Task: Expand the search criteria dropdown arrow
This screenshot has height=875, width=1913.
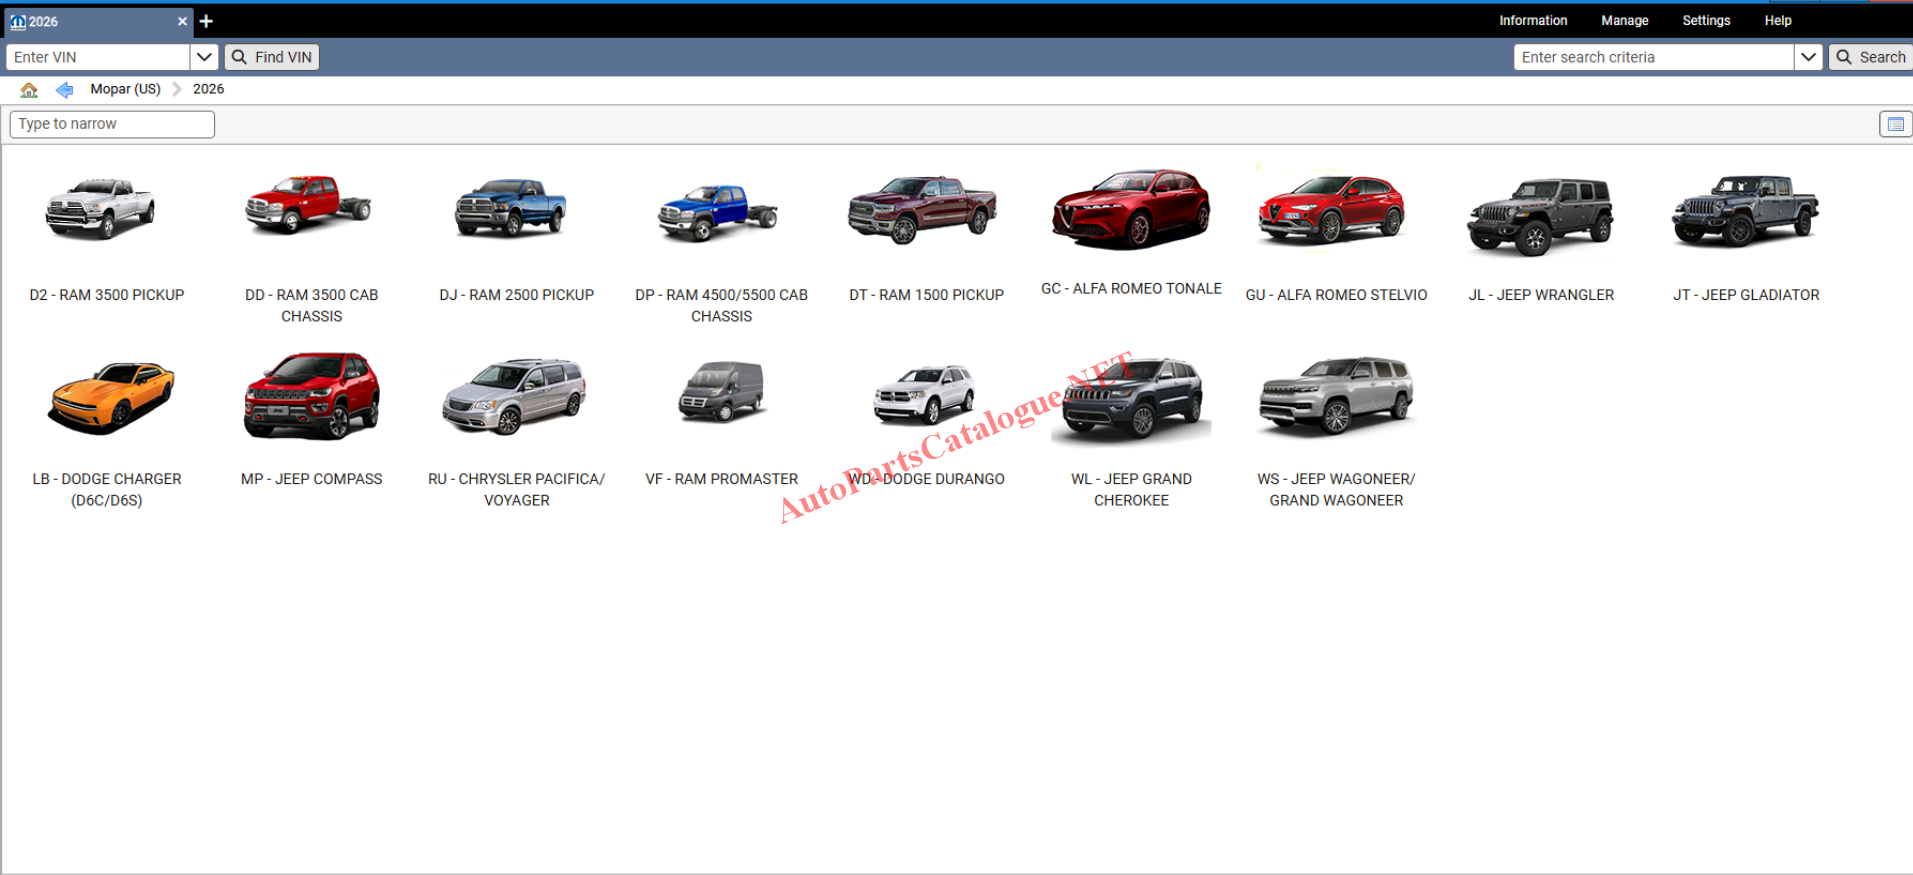Action: tap(1808, 57)
